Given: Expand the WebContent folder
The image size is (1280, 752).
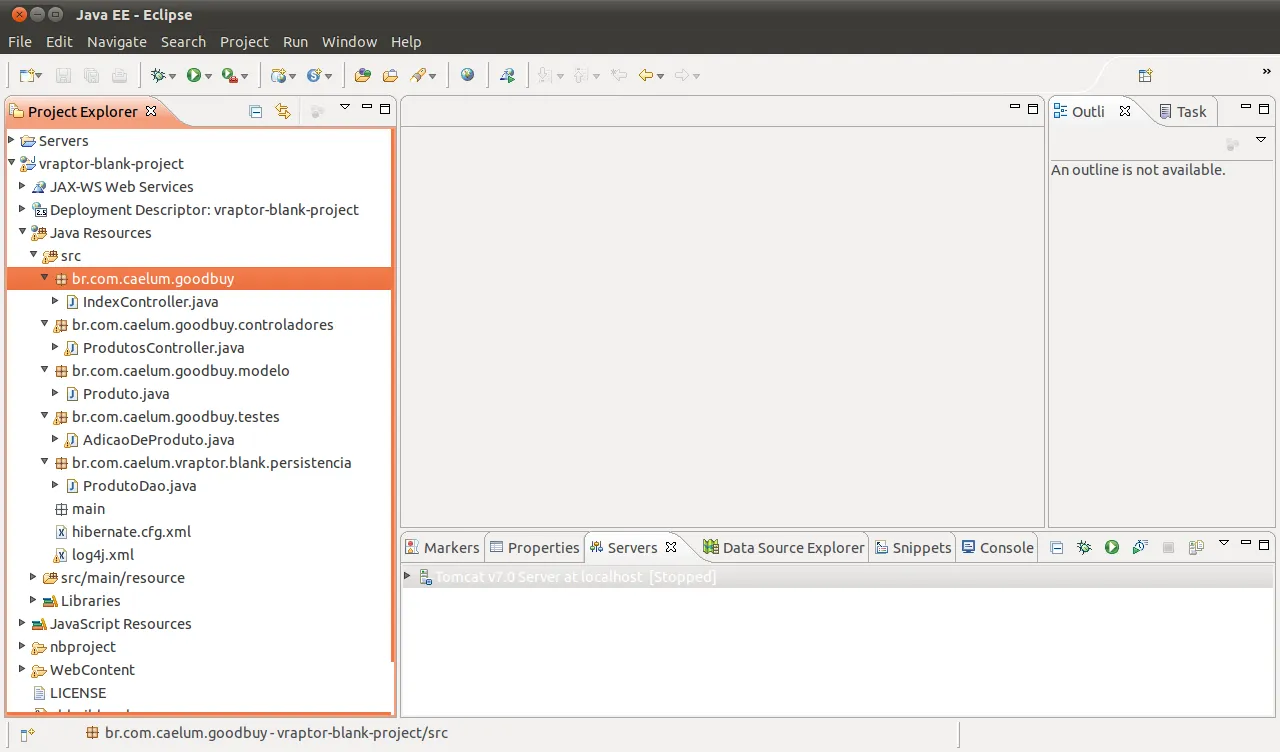Looking at the screenshot, I should 22,669.
